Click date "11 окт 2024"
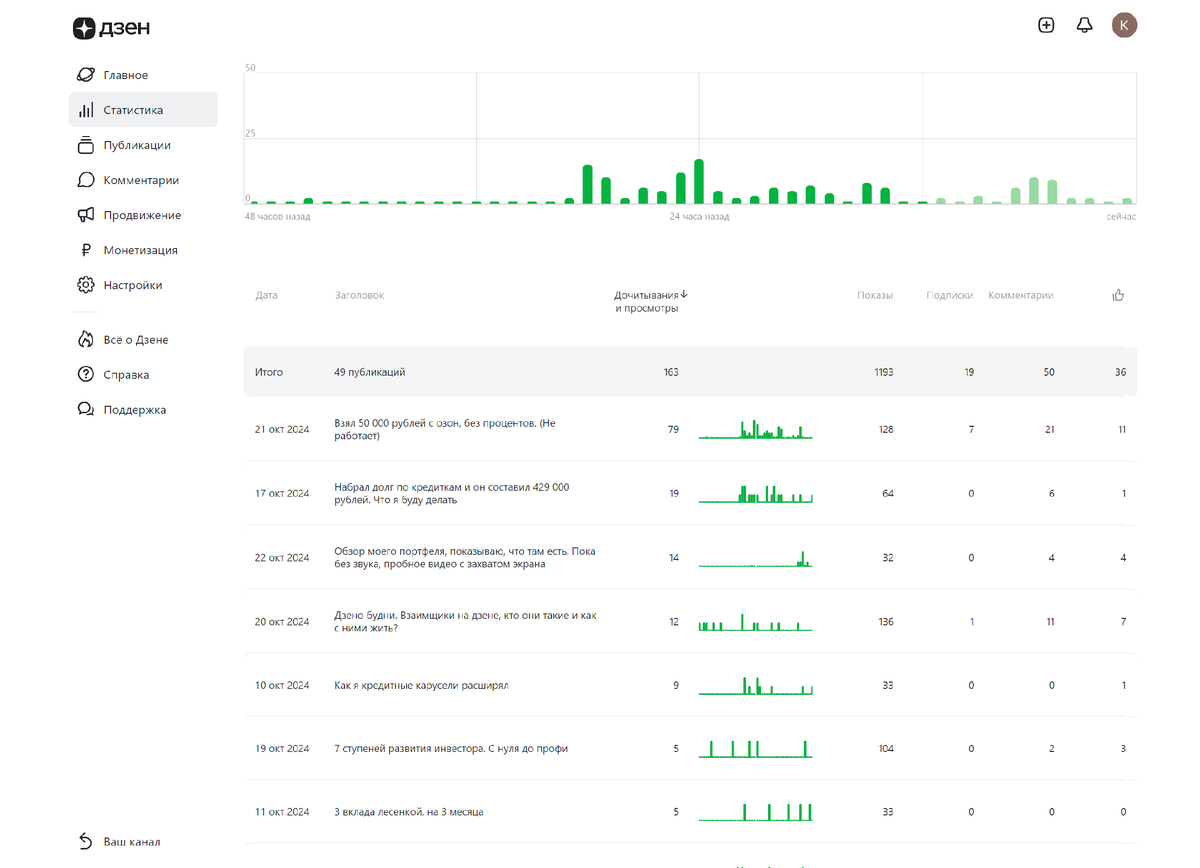 click(x=282, y=812)
